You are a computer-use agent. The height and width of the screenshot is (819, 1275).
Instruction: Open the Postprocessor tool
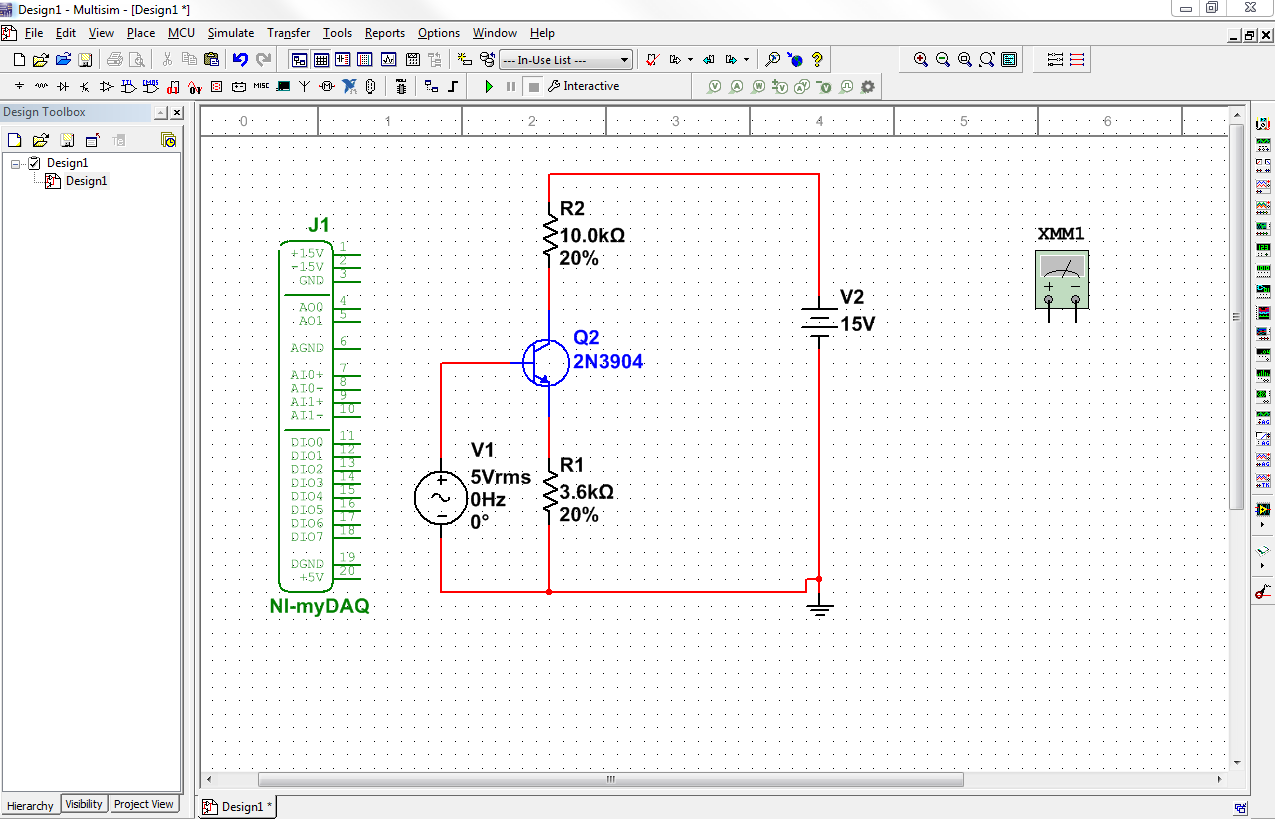412,60
